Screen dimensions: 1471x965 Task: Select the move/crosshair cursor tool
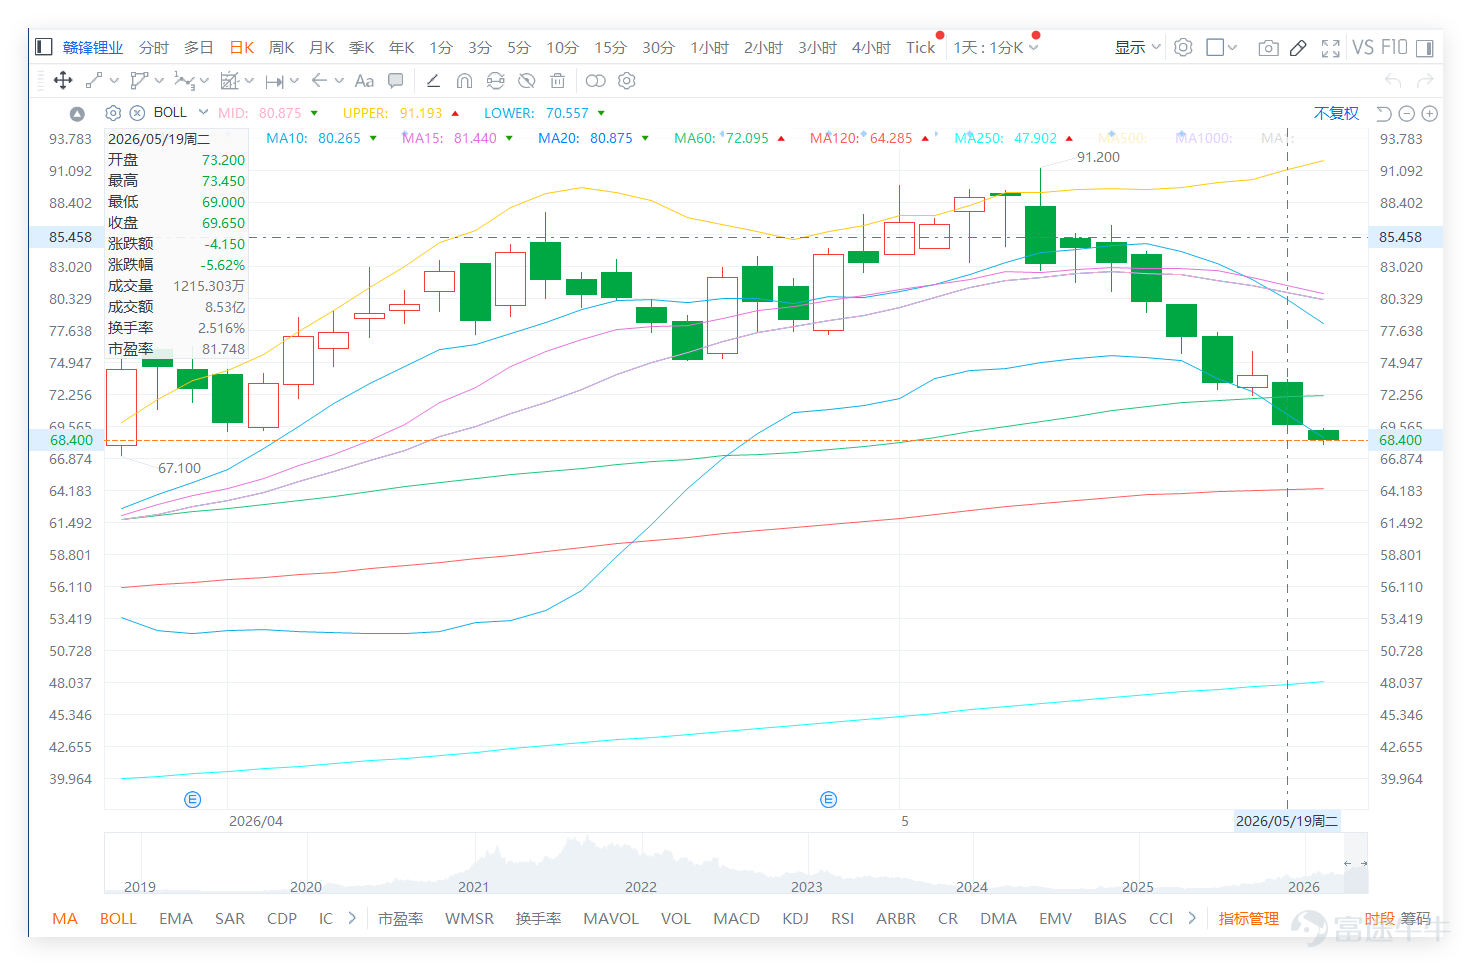[62, 81]
